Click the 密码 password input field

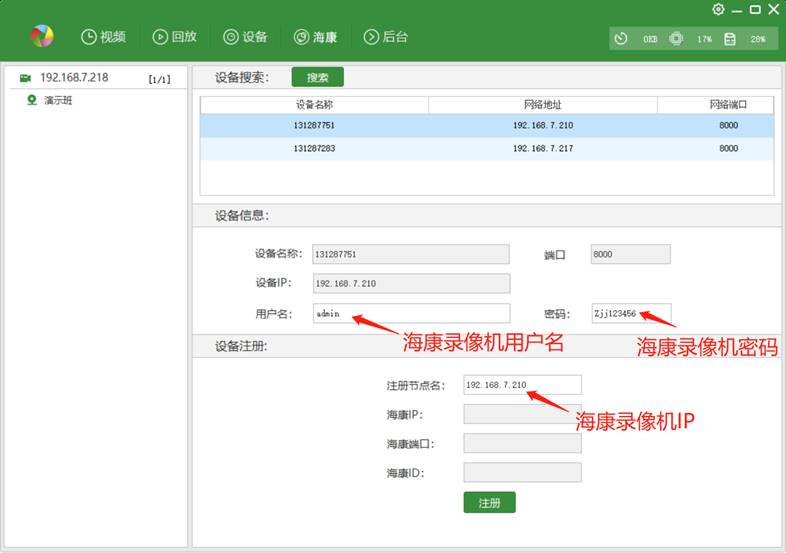point(630,313)
